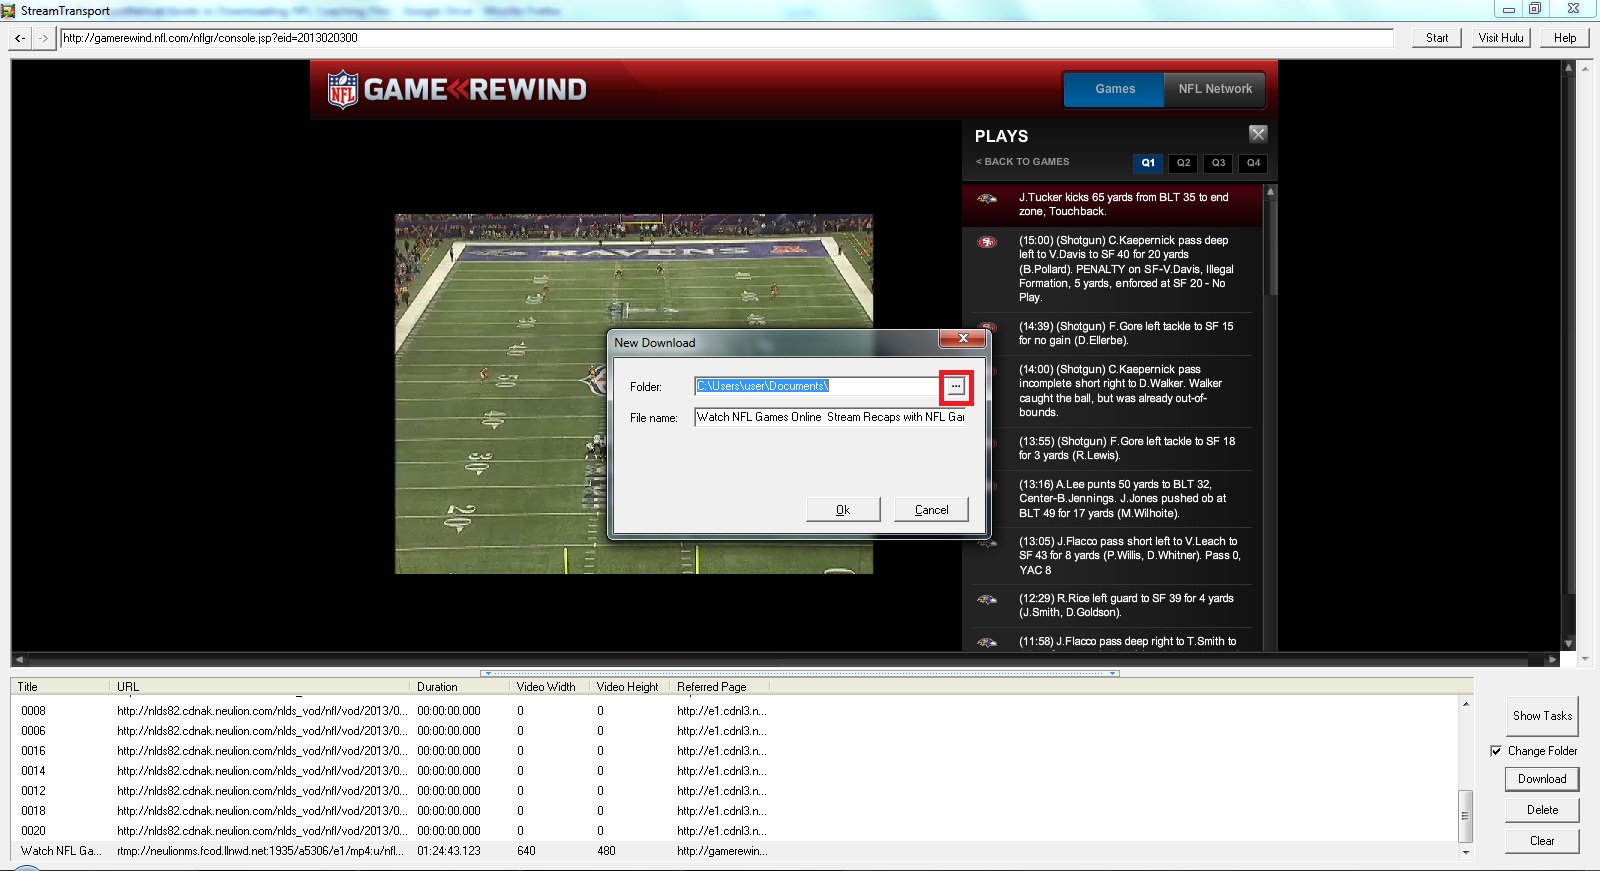Image resolution: width=1600 pixels, height=871 pixels.
Task: Sort by the Duration column header
Action: pos(460,687)
